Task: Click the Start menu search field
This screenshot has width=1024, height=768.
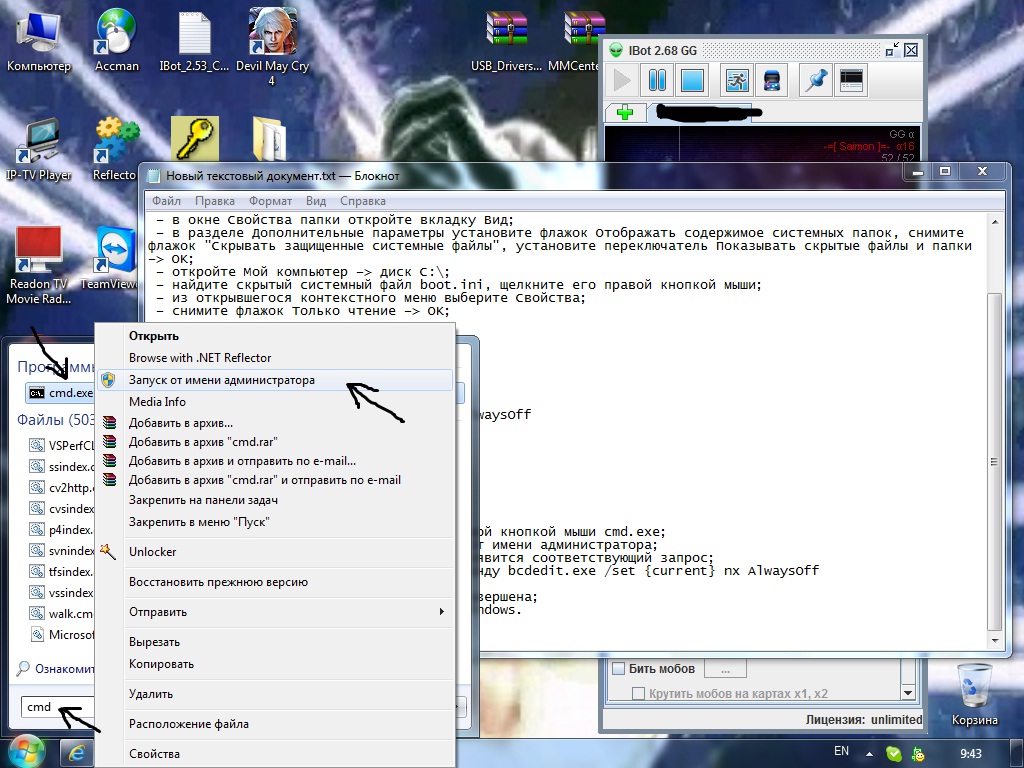Action: click(x=57, y=707)
